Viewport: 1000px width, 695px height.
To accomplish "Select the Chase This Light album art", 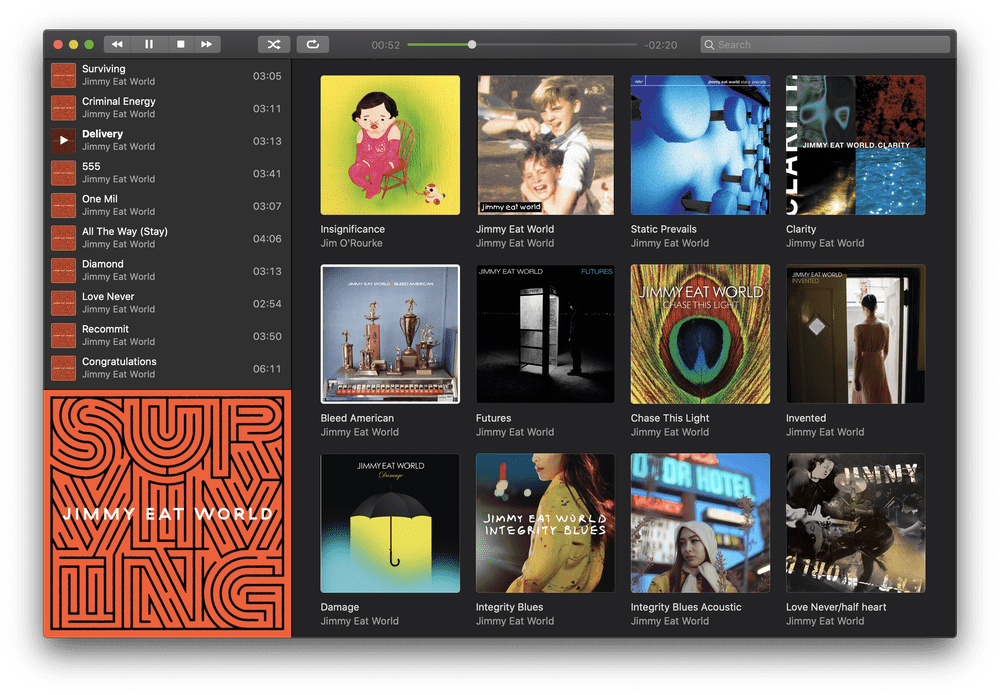I will click(x=700, y=334).
